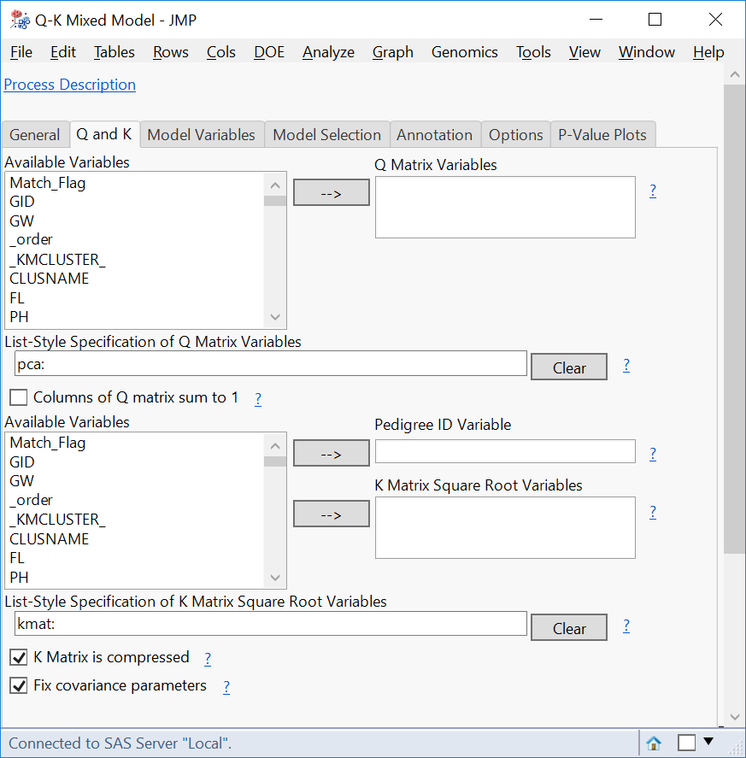Clear the Q matrix list-style specification
The image size is (746, 758).
point(569,367)
